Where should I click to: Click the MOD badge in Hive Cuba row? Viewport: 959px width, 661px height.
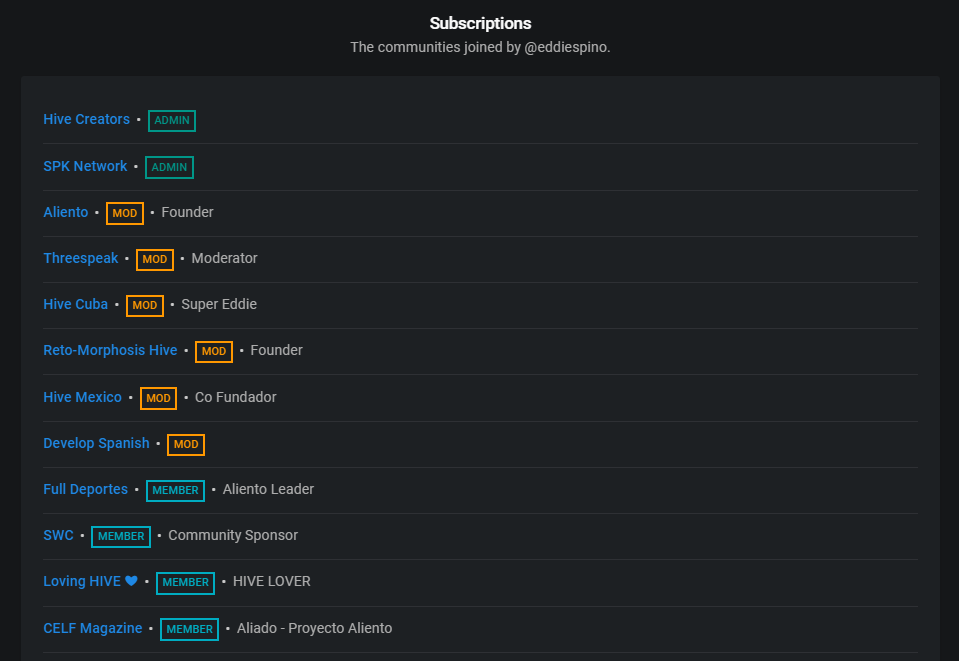145,305
